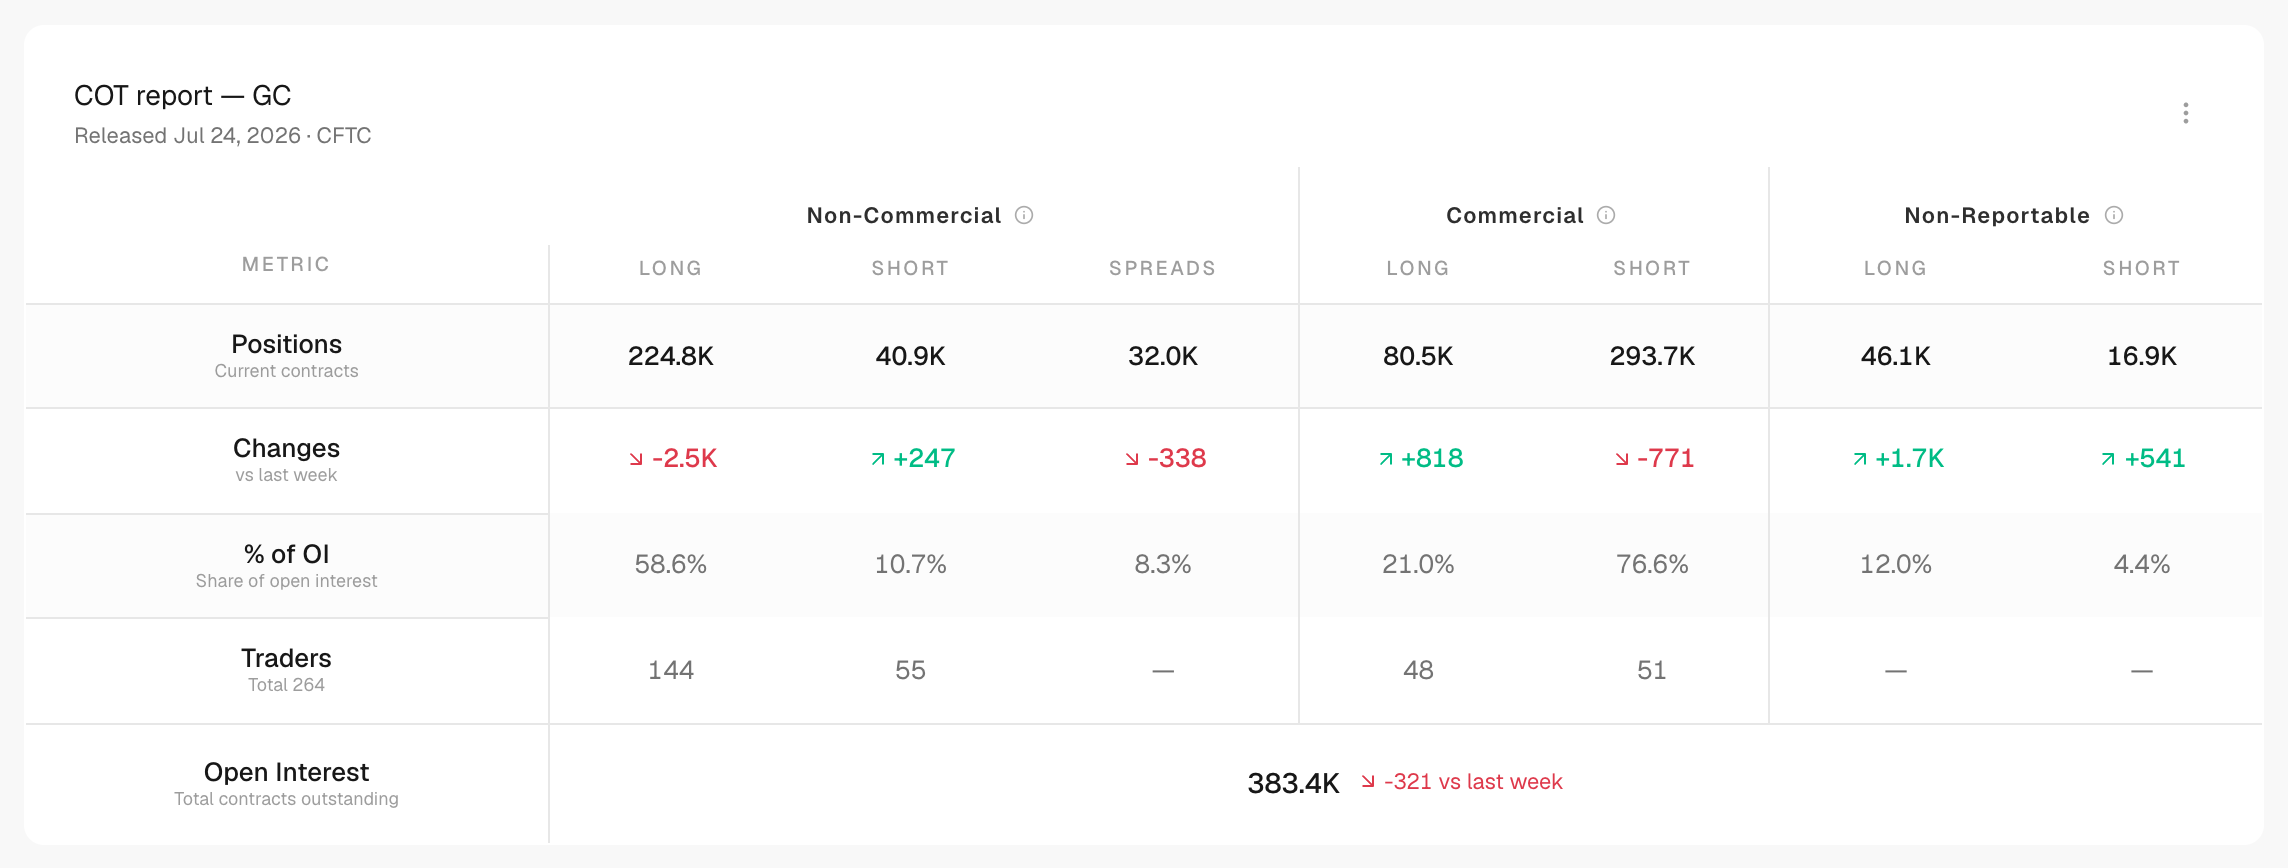Click the SPREADS column header
The width and height of the screenshot is (2288, 868).
coord(1162,268)
